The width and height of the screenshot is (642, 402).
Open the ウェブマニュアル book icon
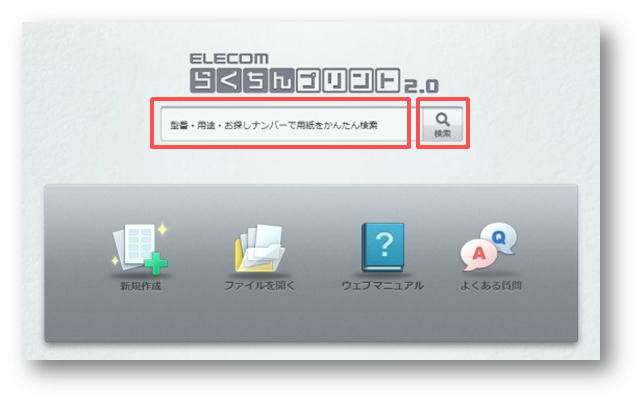pos(383,247)
